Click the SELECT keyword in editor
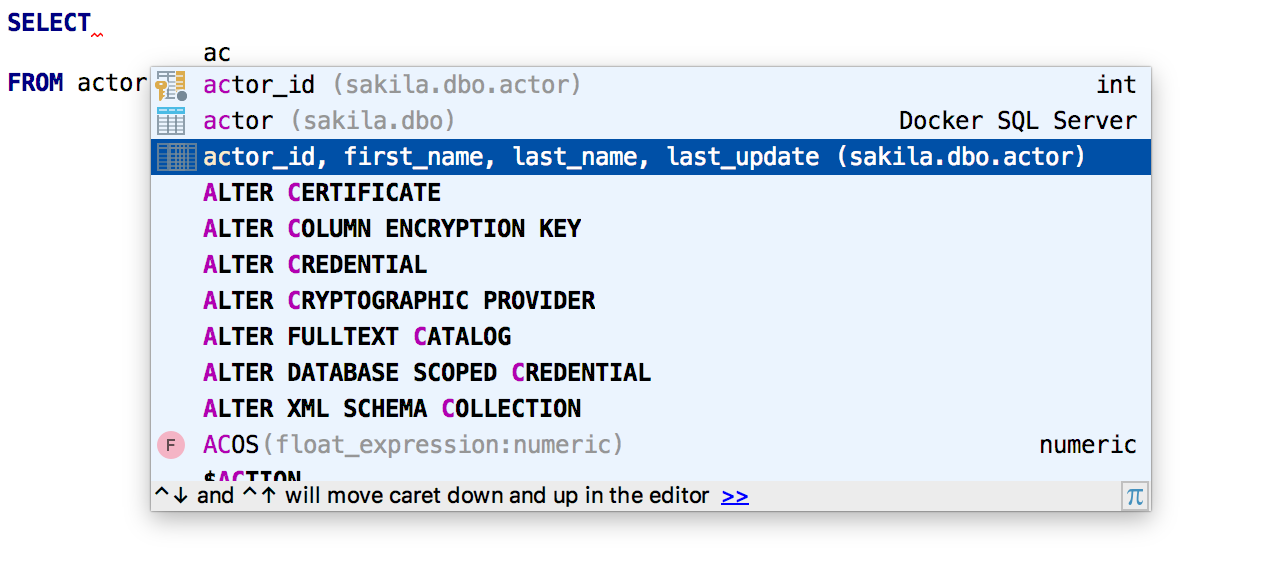1270x570 pixels. coord(49,22)
